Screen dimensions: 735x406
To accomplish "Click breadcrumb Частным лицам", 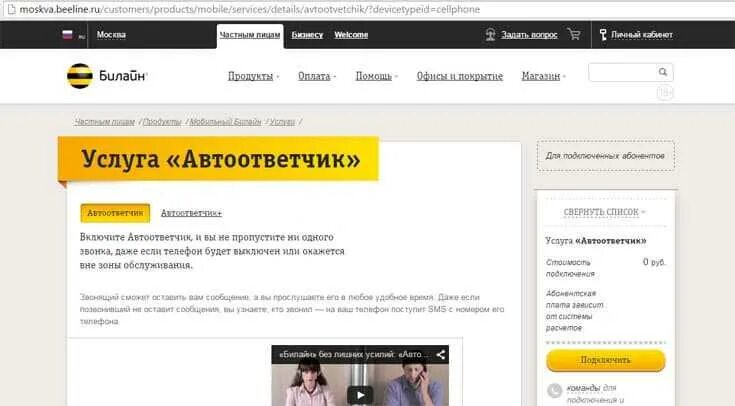I will point(104,122).
